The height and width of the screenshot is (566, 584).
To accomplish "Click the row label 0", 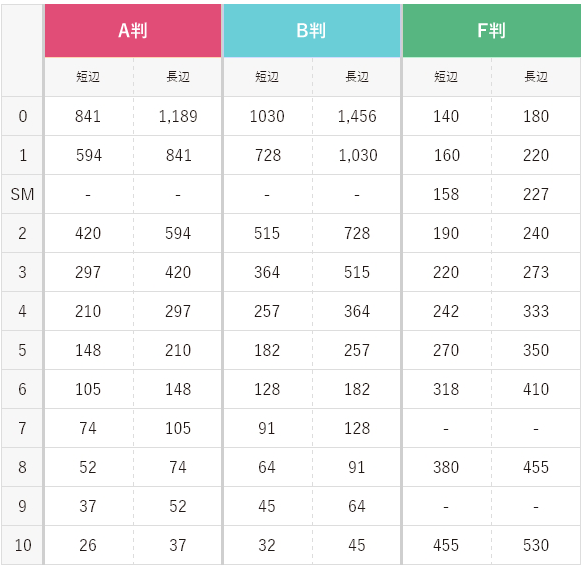I will [22, 116].
